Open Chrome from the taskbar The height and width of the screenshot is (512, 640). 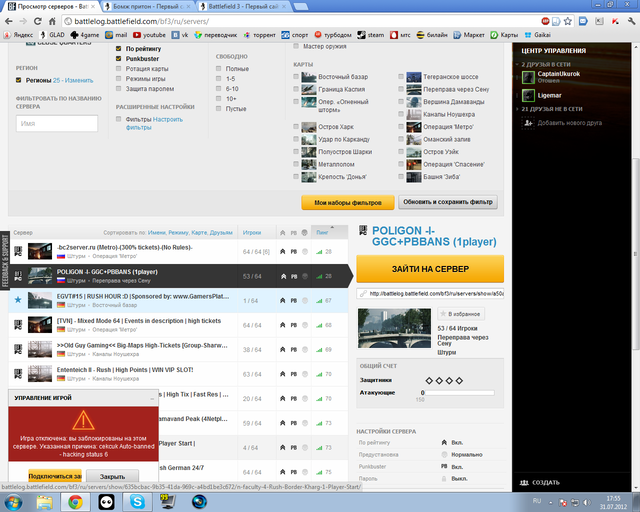pyautogui.click(x=75, y=502)
